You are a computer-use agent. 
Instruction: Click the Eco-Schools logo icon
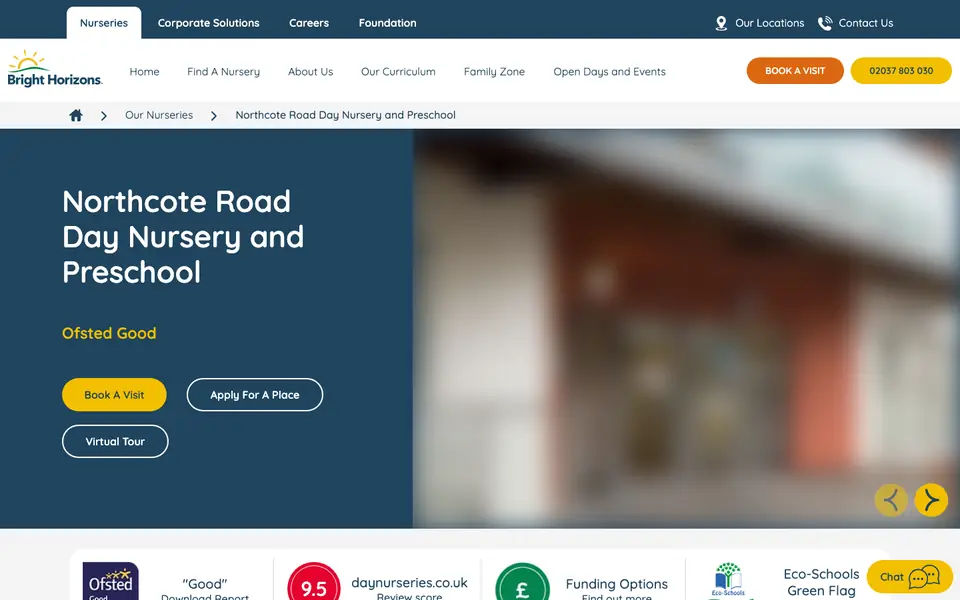pos(728,580)
